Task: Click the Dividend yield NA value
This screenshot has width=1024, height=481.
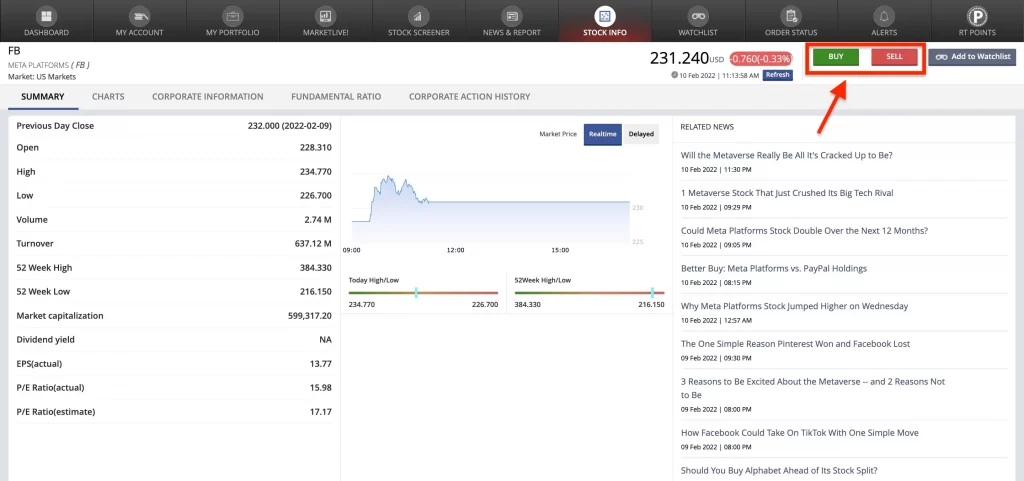Action: coord(325,340)
